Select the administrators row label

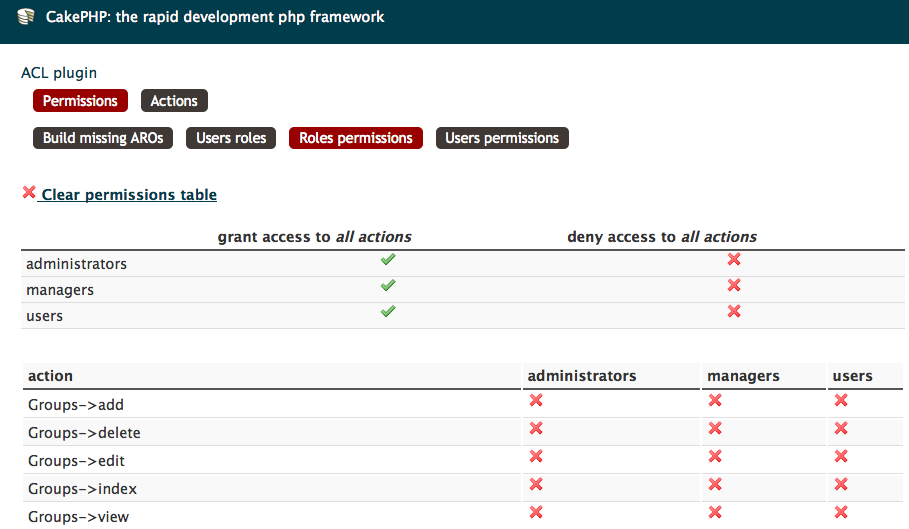click(76, 264)
